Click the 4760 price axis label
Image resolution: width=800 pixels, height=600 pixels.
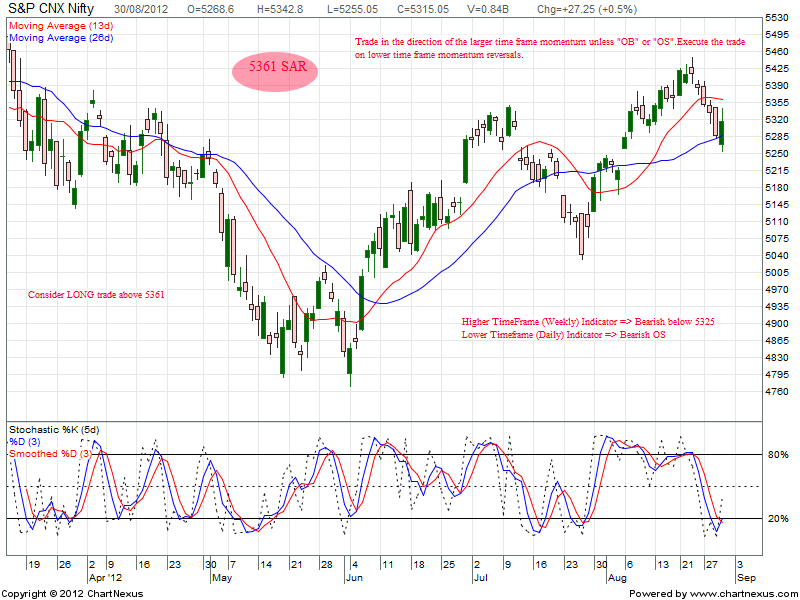(777, 391)
